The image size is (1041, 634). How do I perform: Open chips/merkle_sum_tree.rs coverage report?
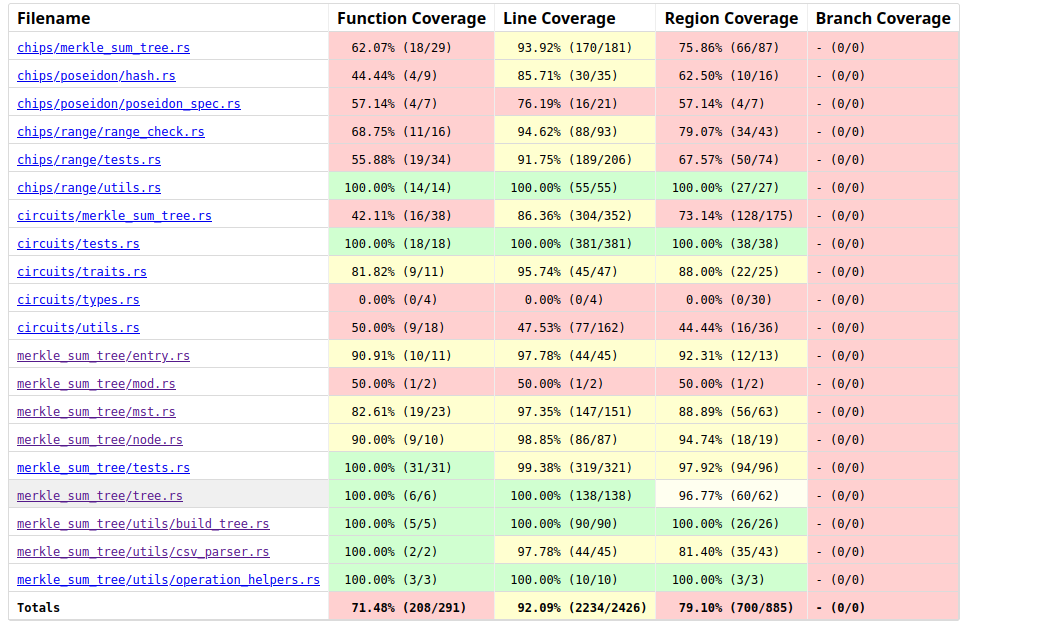click(x=103, y=48)
